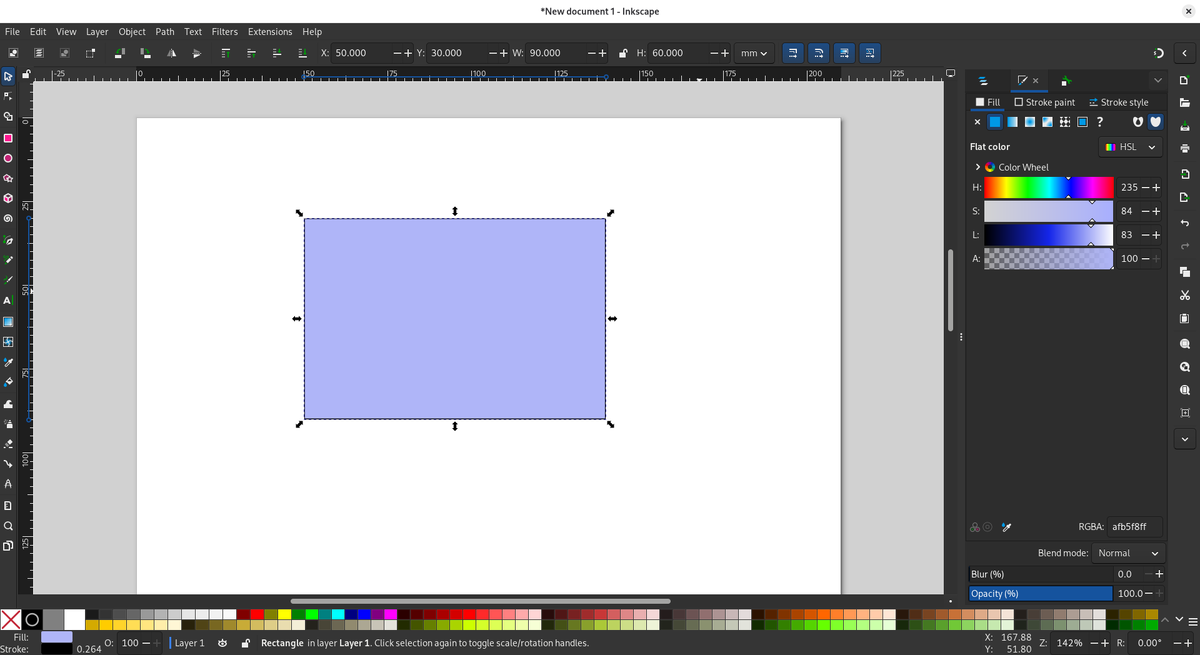The height and width of the screenshot is (655, 1200).
Task: Open the dock panel chevron menu
Action: (x=1158, y=80)
